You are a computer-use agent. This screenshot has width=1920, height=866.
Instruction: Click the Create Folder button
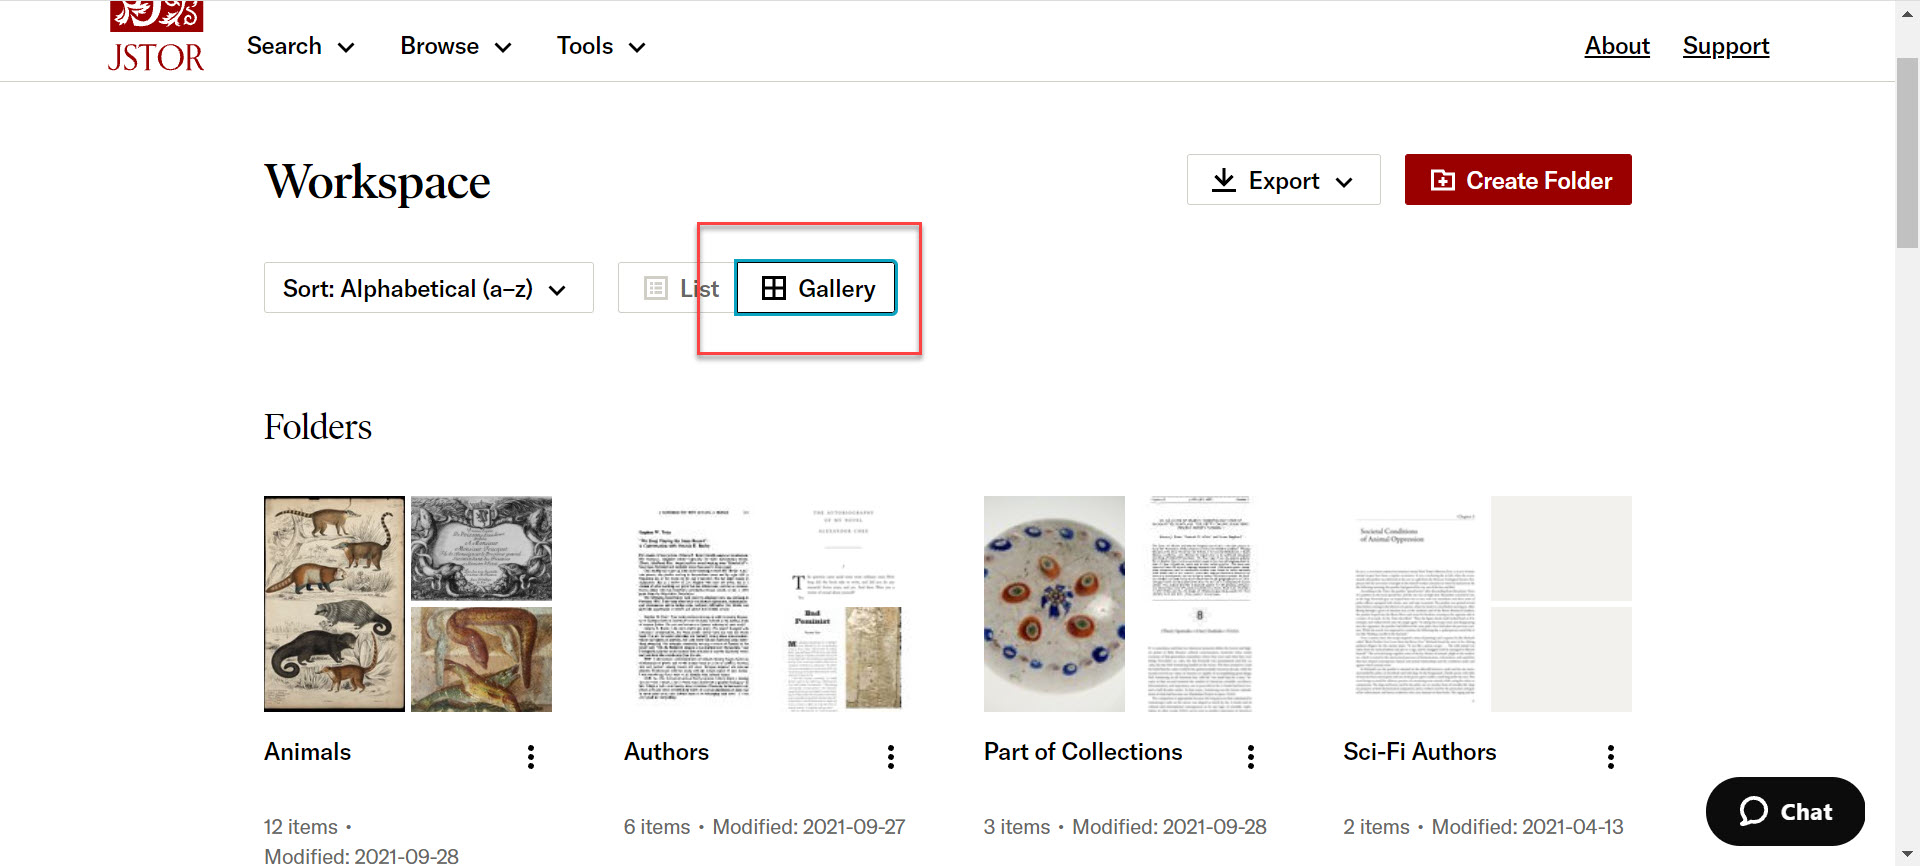pyautogui.click(x=1518, y=180)
